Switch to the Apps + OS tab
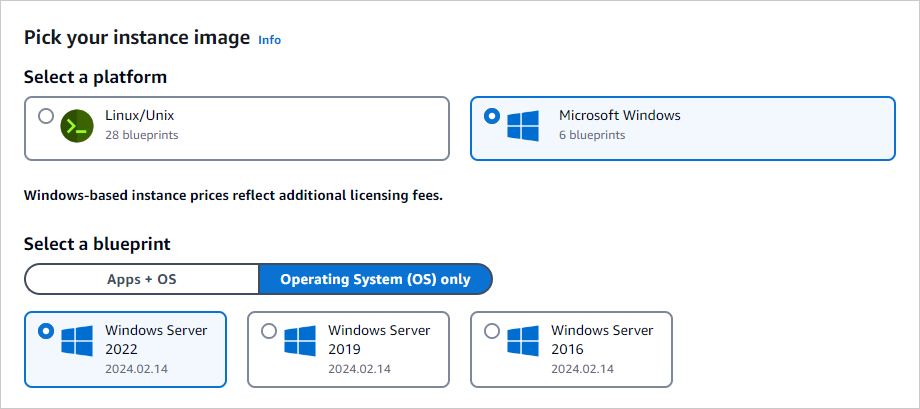 tap(141, 279)
